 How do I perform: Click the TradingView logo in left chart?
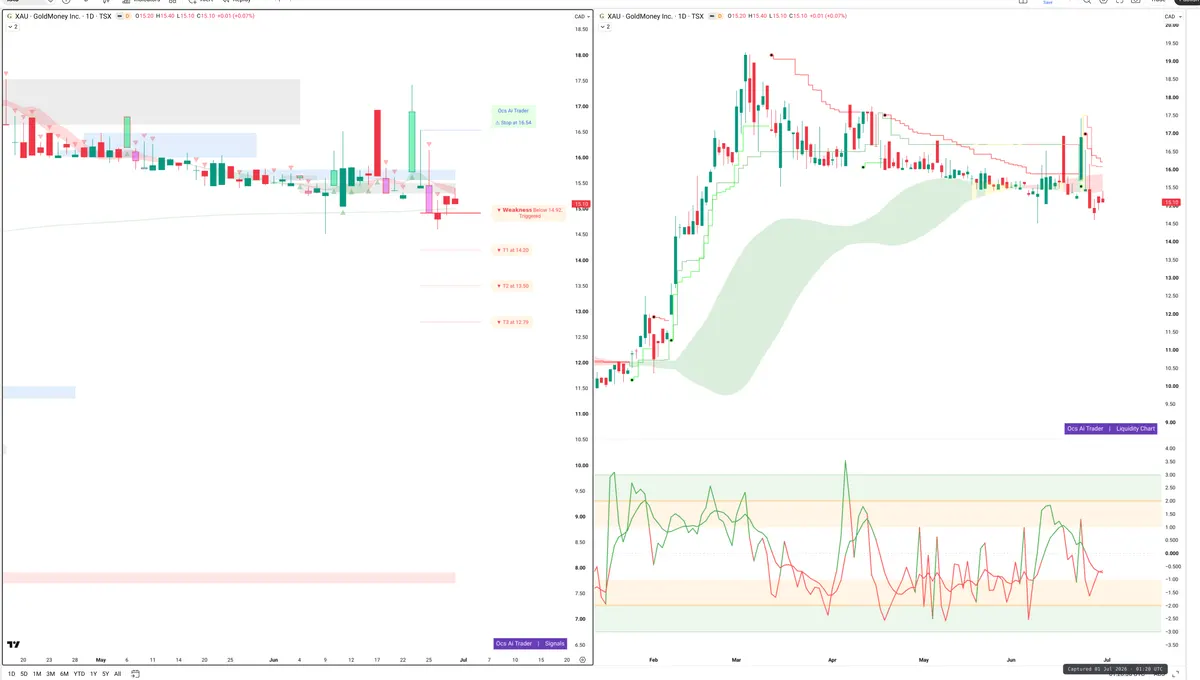pos(14,646)
